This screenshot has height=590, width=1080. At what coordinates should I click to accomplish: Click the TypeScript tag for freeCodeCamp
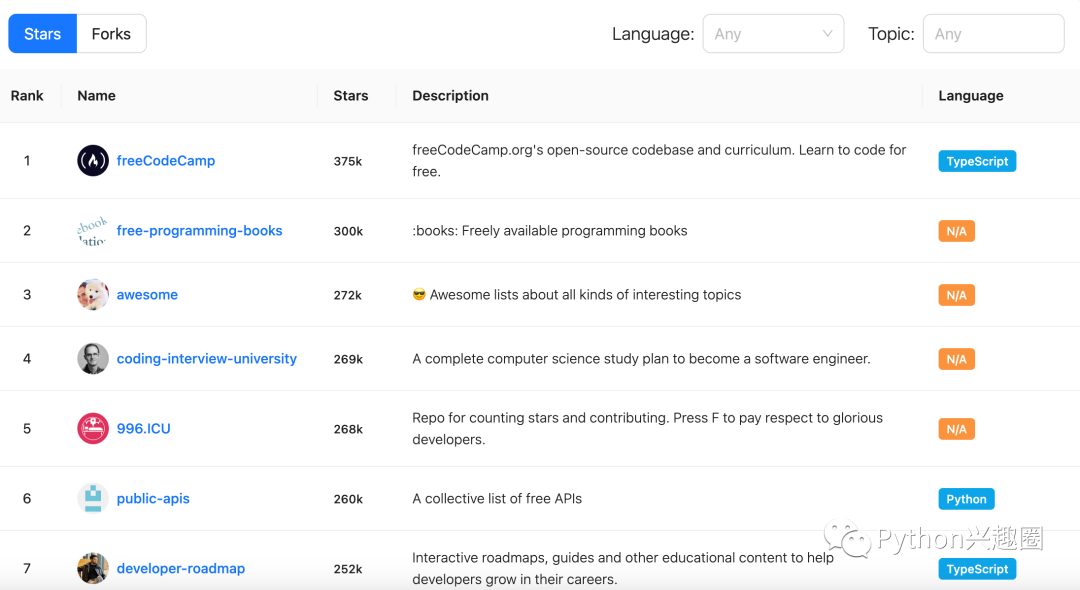(x=977, y=161)
